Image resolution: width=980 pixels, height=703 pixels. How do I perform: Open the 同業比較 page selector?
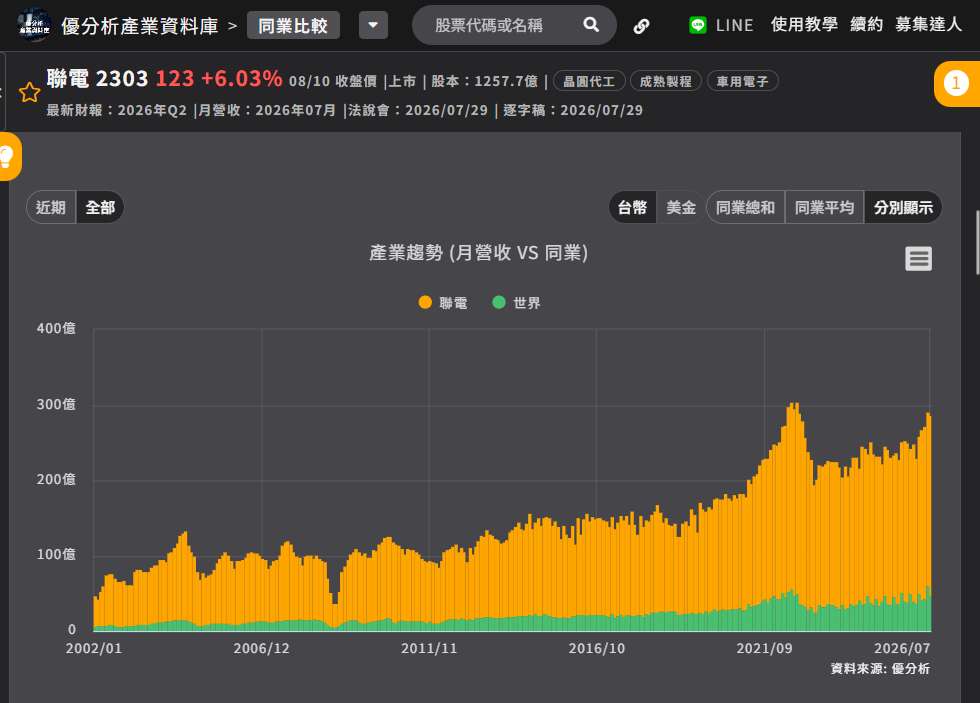click(x=293, y=26)
